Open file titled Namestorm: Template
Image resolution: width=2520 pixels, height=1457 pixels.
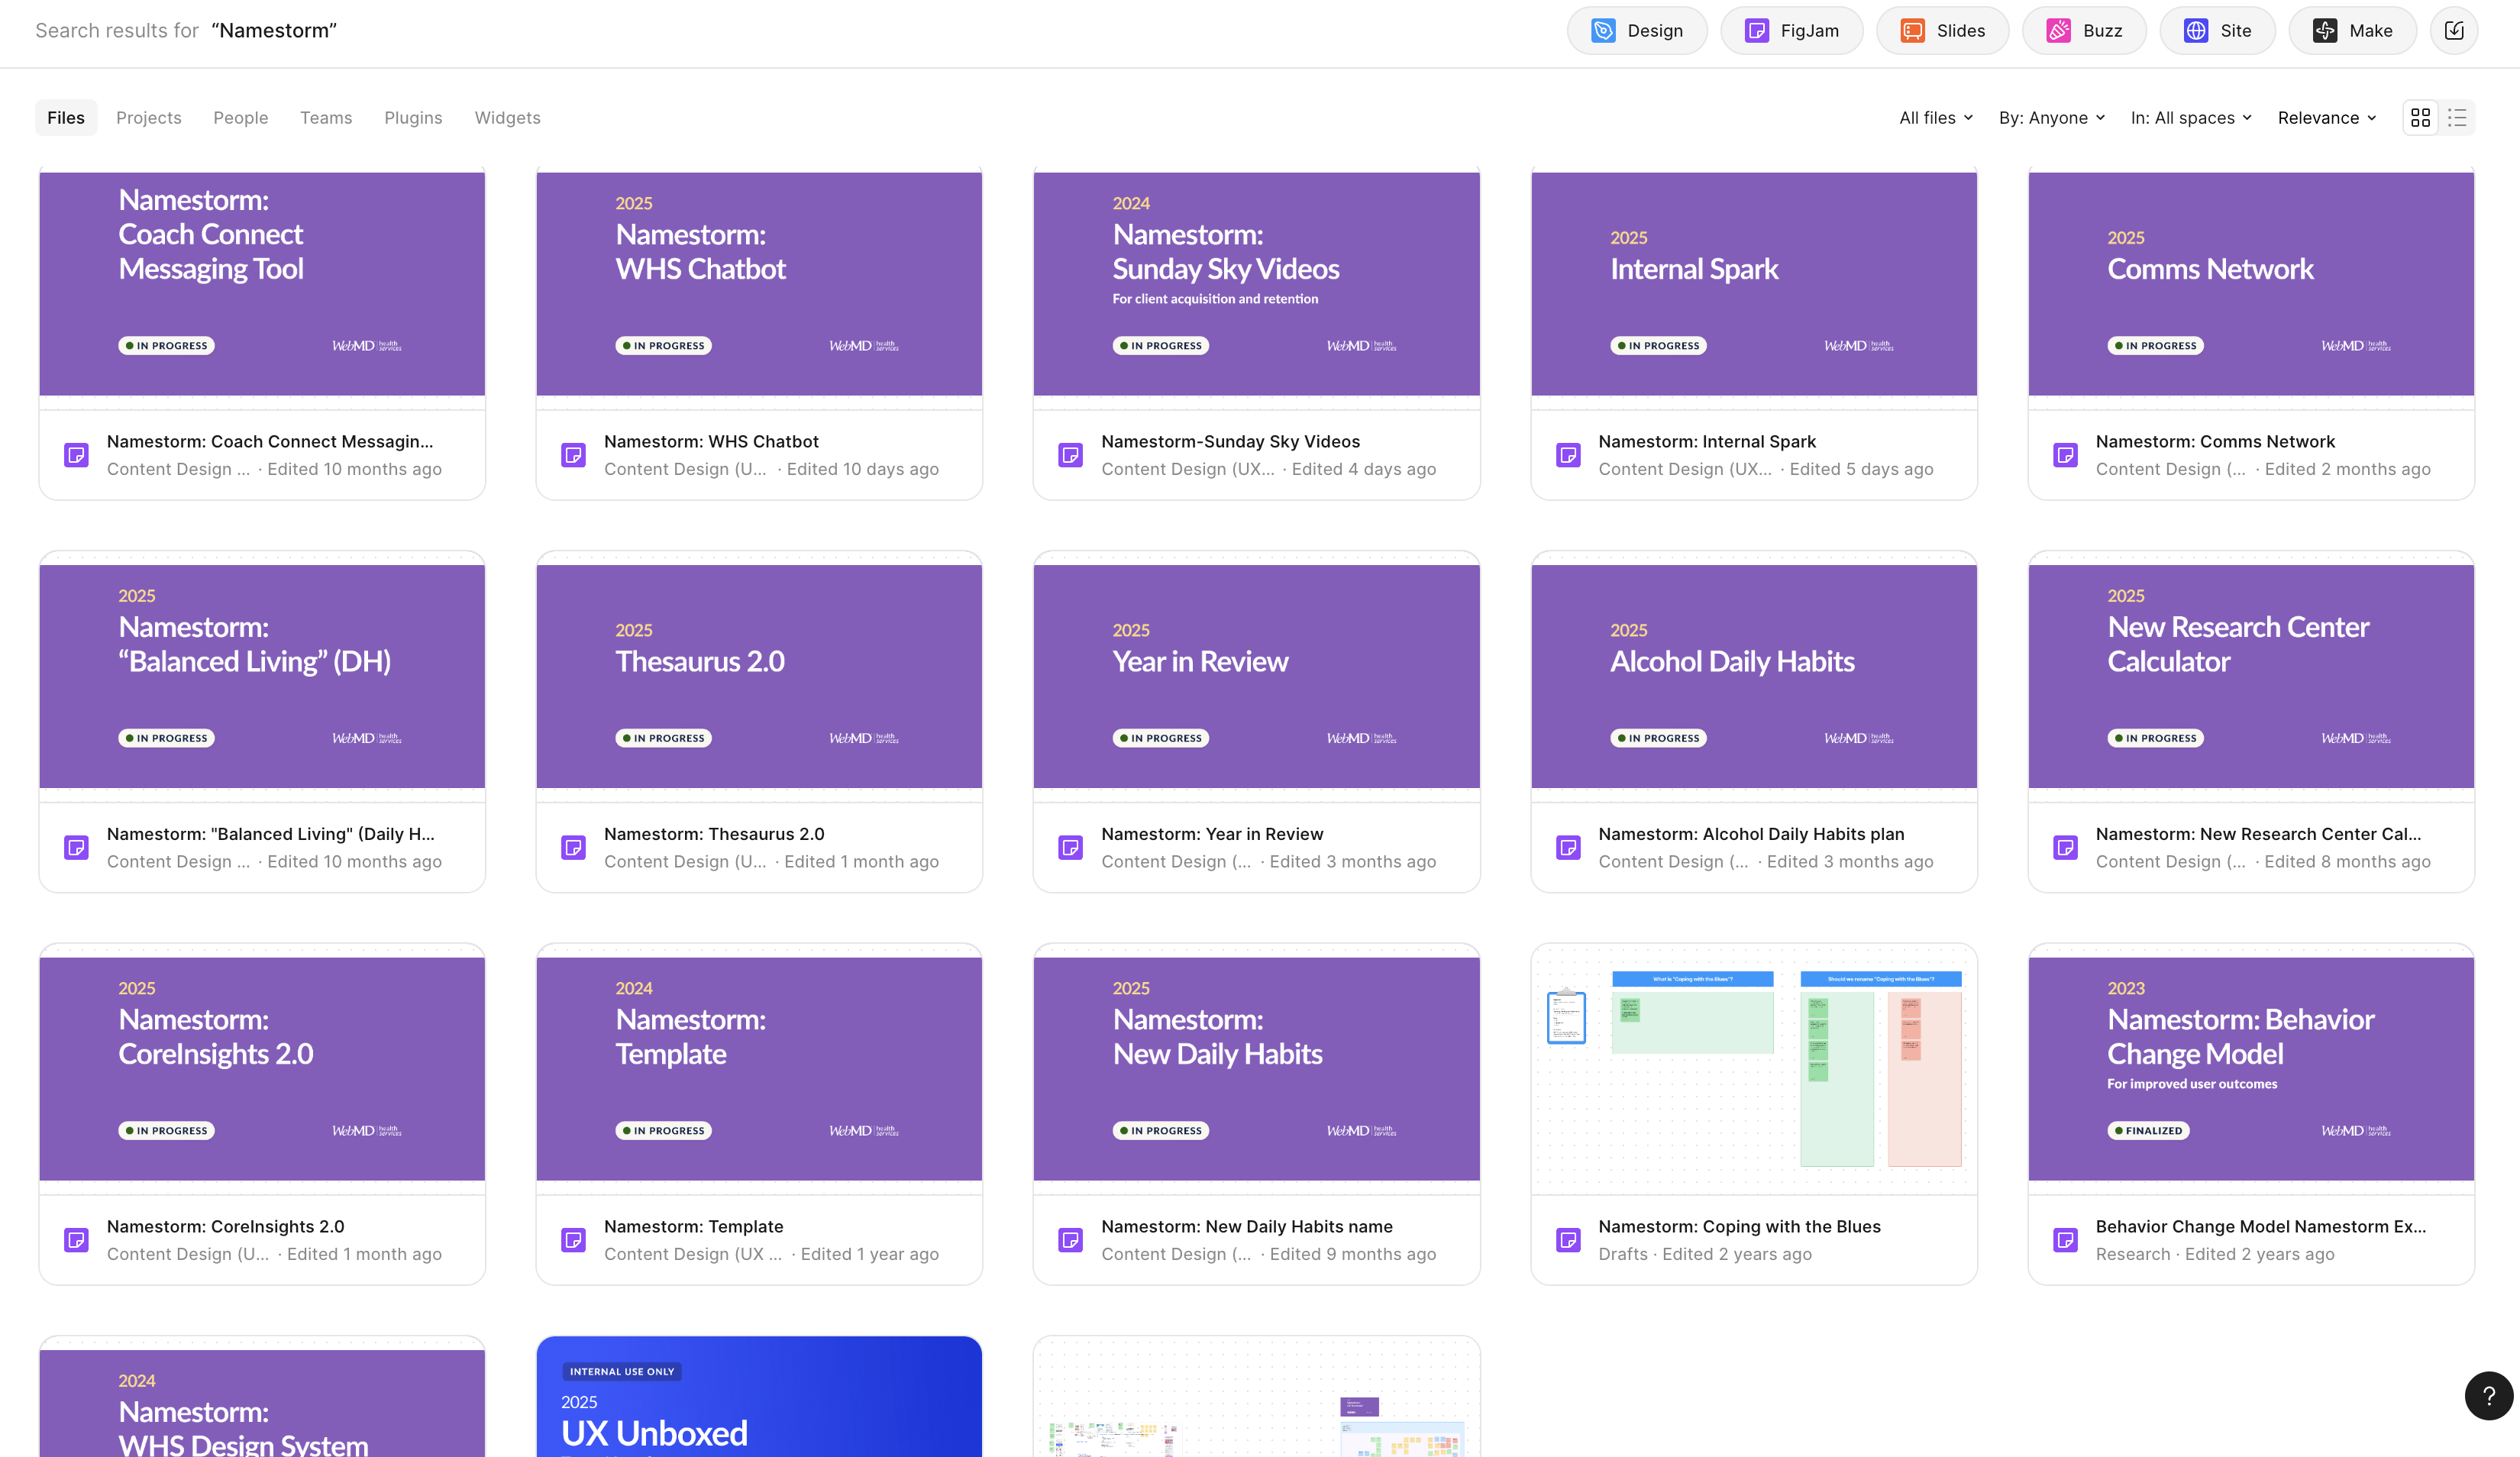coord(694,1227)
